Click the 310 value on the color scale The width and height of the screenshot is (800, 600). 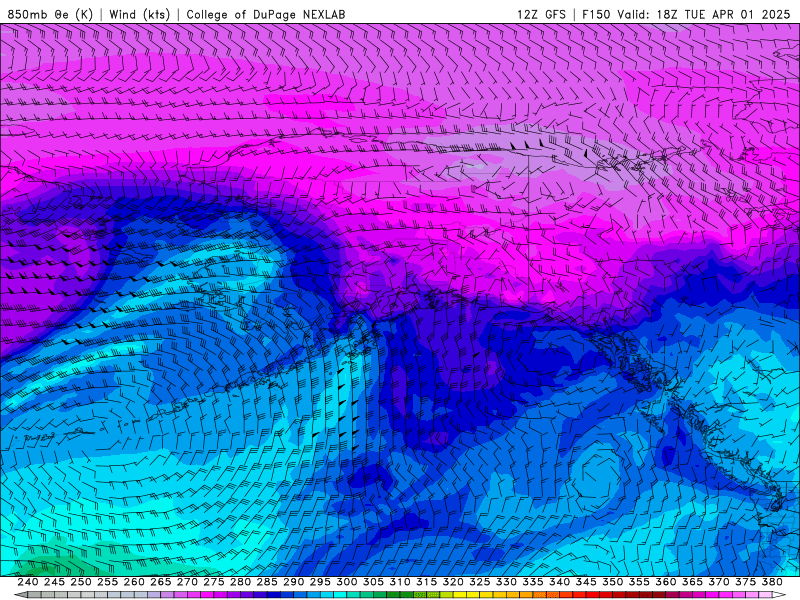(x=399, y=582)
